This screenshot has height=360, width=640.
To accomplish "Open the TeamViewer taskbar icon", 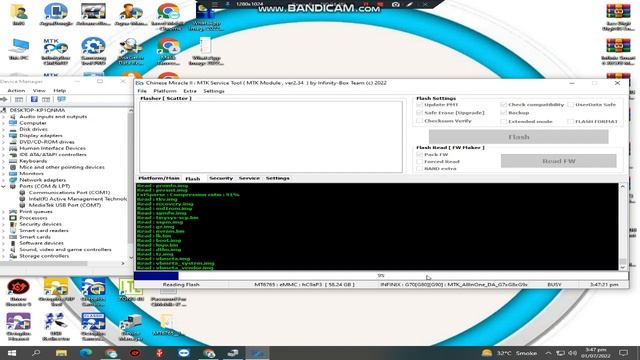I will click(x=184, y=353).
